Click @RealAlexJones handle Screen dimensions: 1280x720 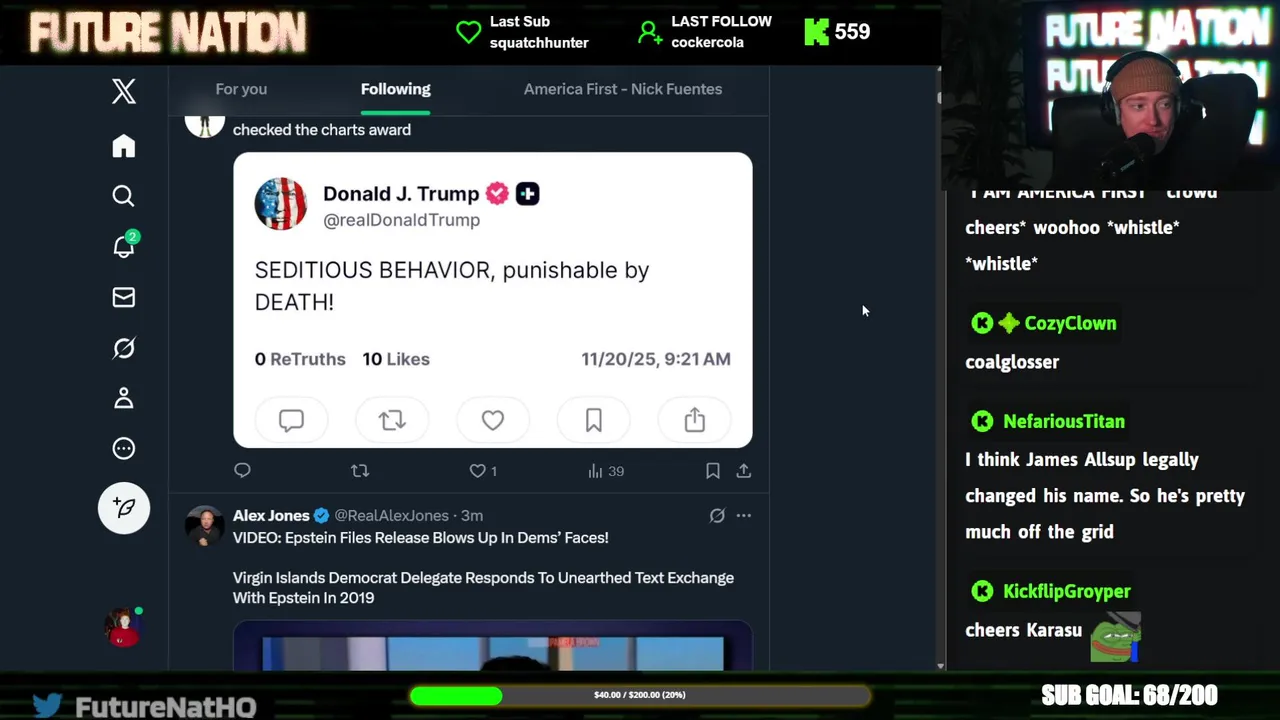391,516
